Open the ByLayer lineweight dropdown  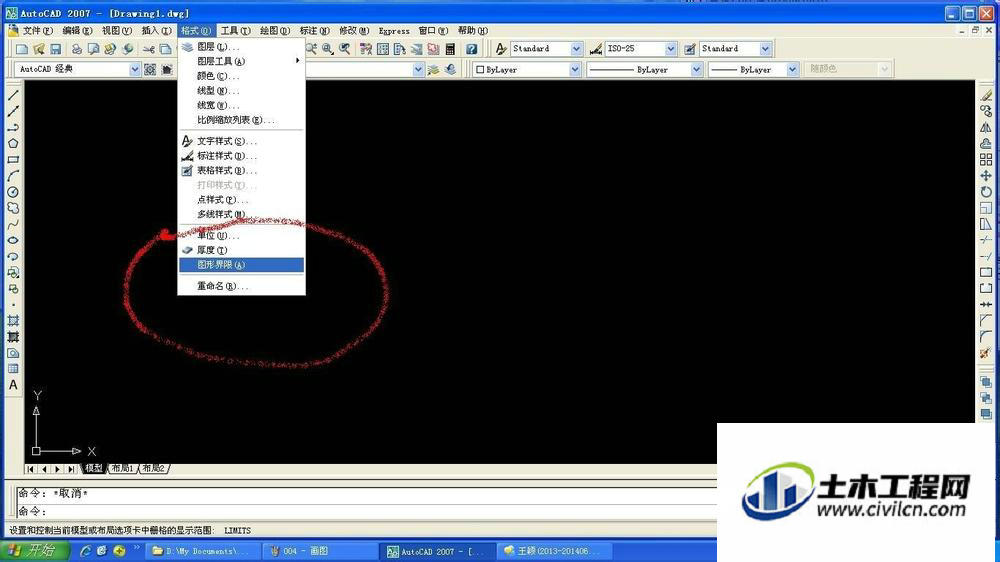coord(792,70)
